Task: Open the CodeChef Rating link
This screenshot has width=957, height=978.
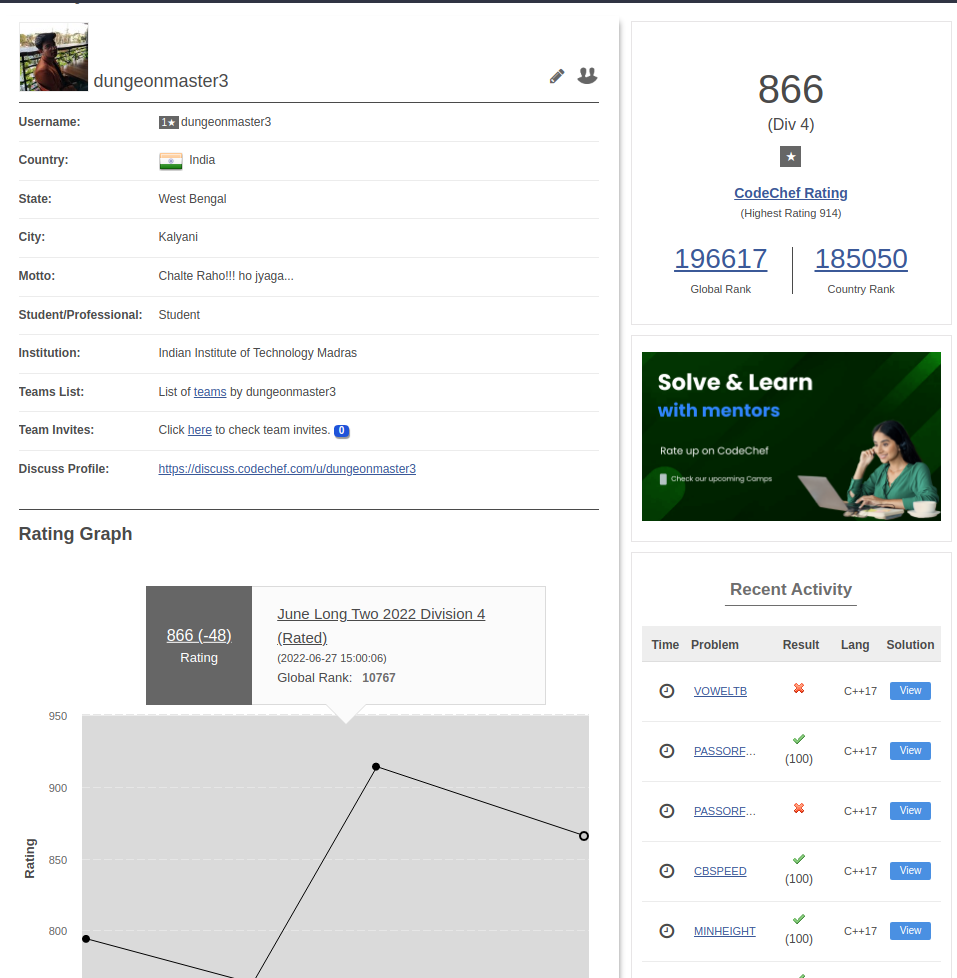Action: pyautogui.click(x=790, y=193)
